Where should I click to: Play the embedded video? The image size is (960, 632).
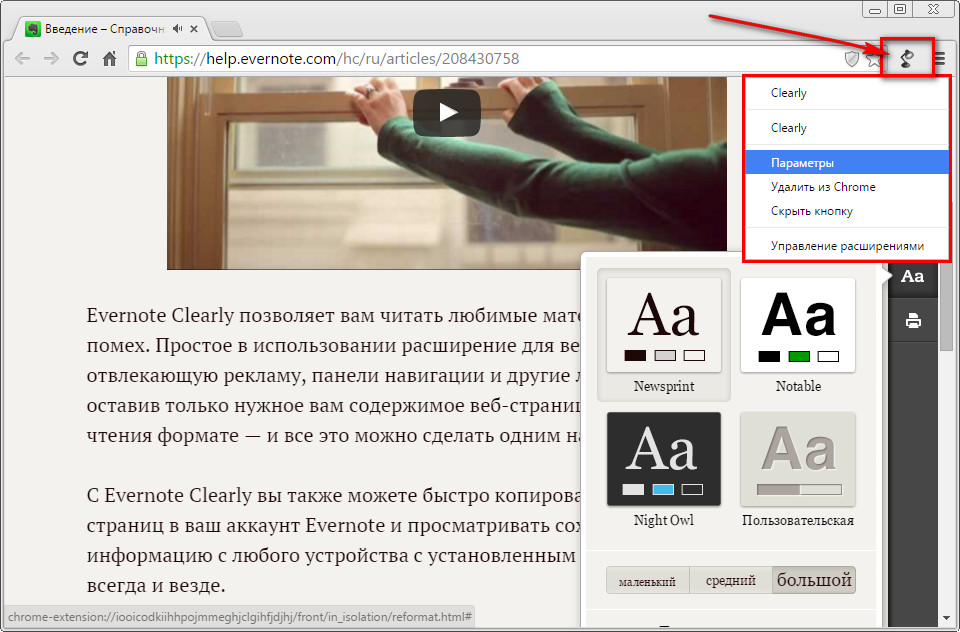click(446, 113)
